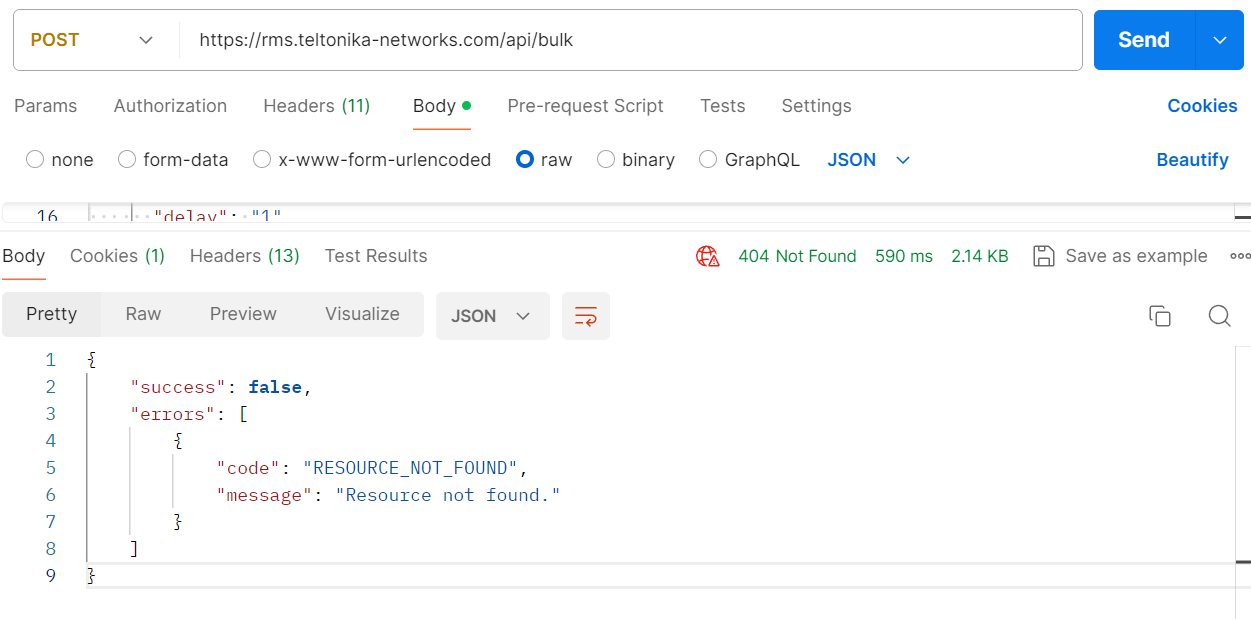Choose x-www-form-urlencoded body type
Viewport: 1251px width, 619px height.
pyautogui.click(x=262, y=160)
